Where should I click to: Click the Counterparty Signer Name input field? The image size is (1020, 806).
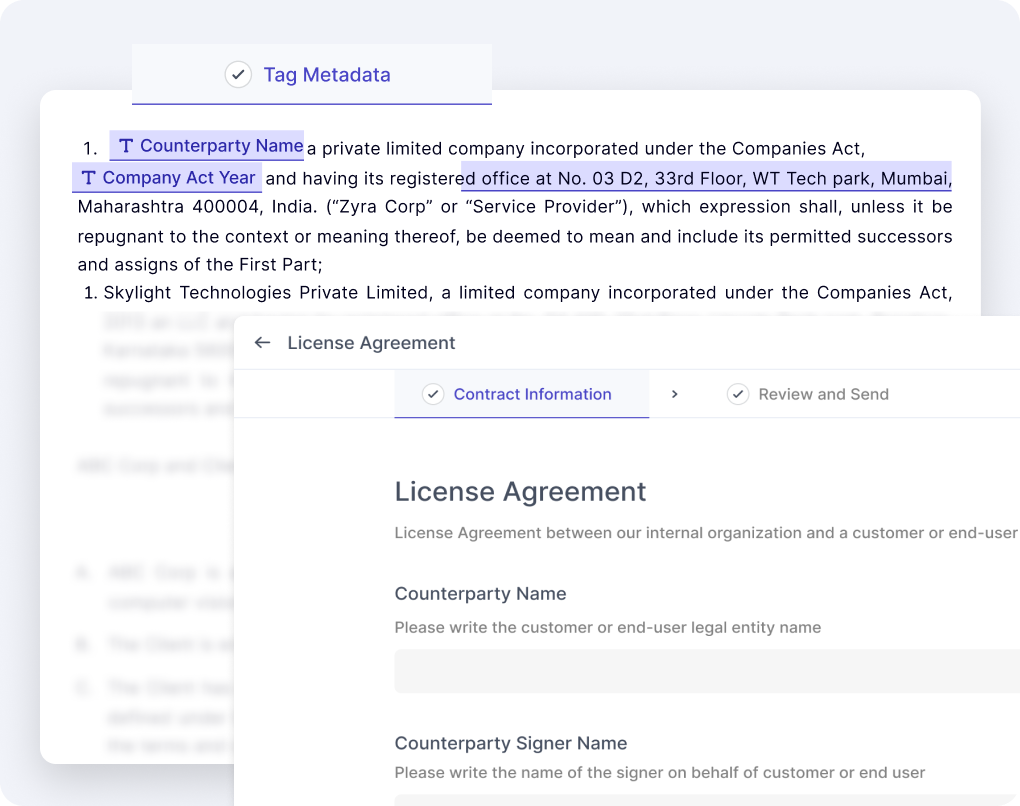pos(706,800)
